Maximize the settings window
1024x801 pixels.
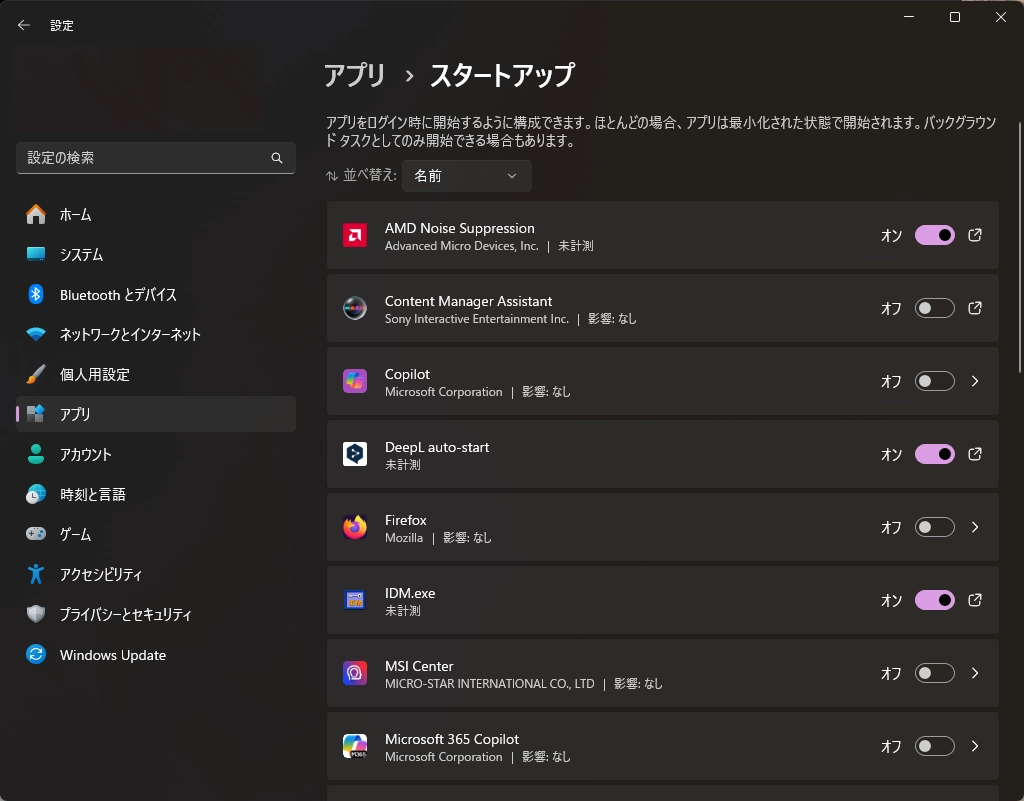955,18
